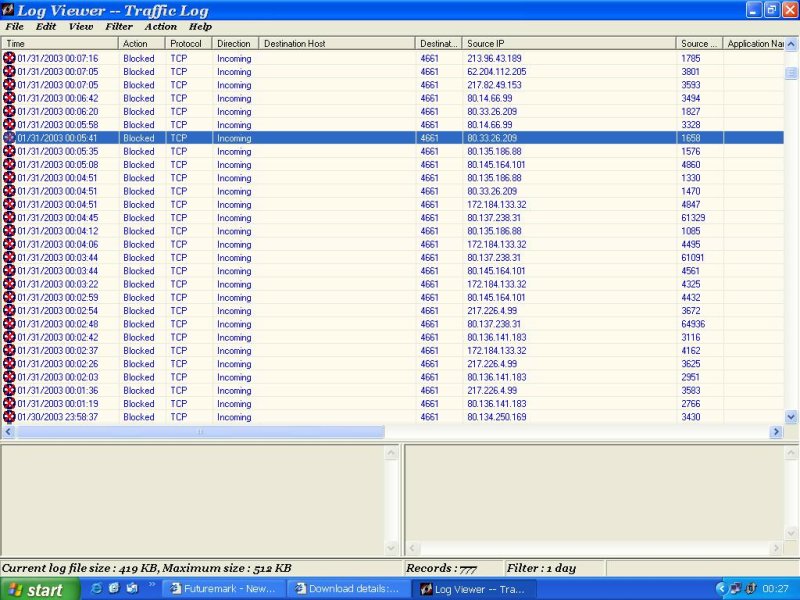The height and width of the screenshot is (600, 800).
Task: Click the horizontal scrollbar thumb of log list
Action: (x=200, y=432)
